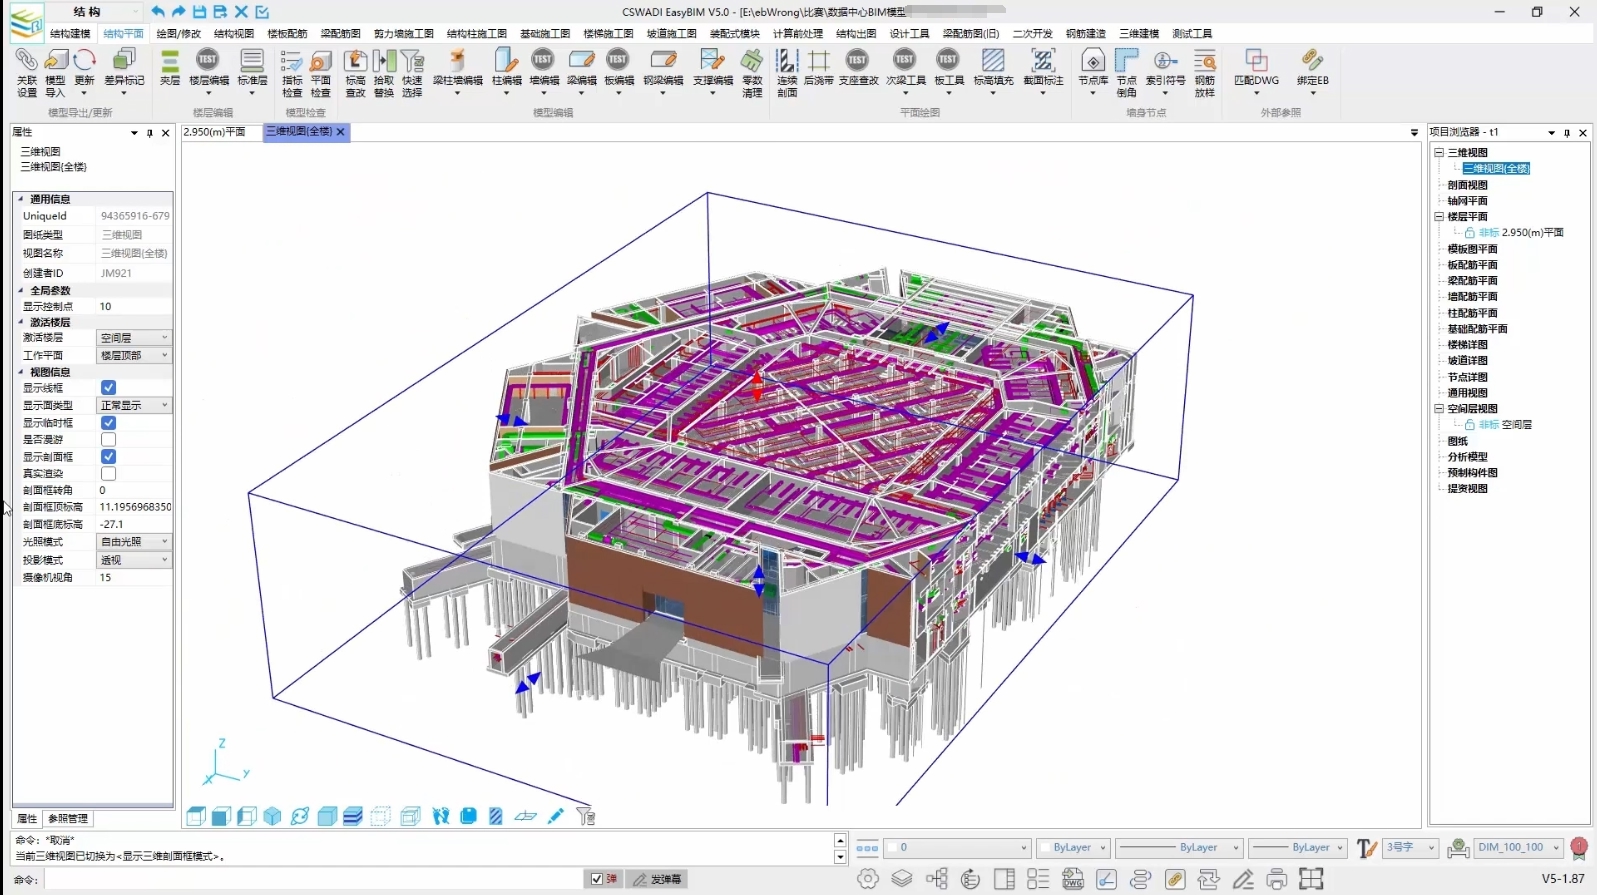Image resolution: width=1597 pixels, height=895 pixels.
Task: Click the 钢筋放样 rebar layout icon
Action: coord(1205,63)
